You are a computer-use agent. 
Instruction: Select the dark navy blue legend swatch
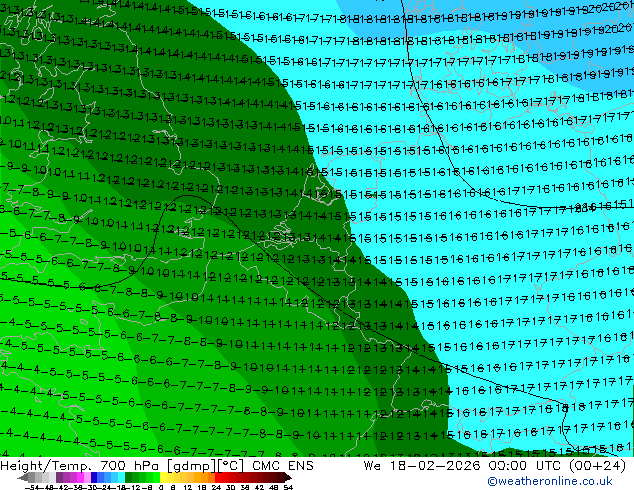click(94, 478)
